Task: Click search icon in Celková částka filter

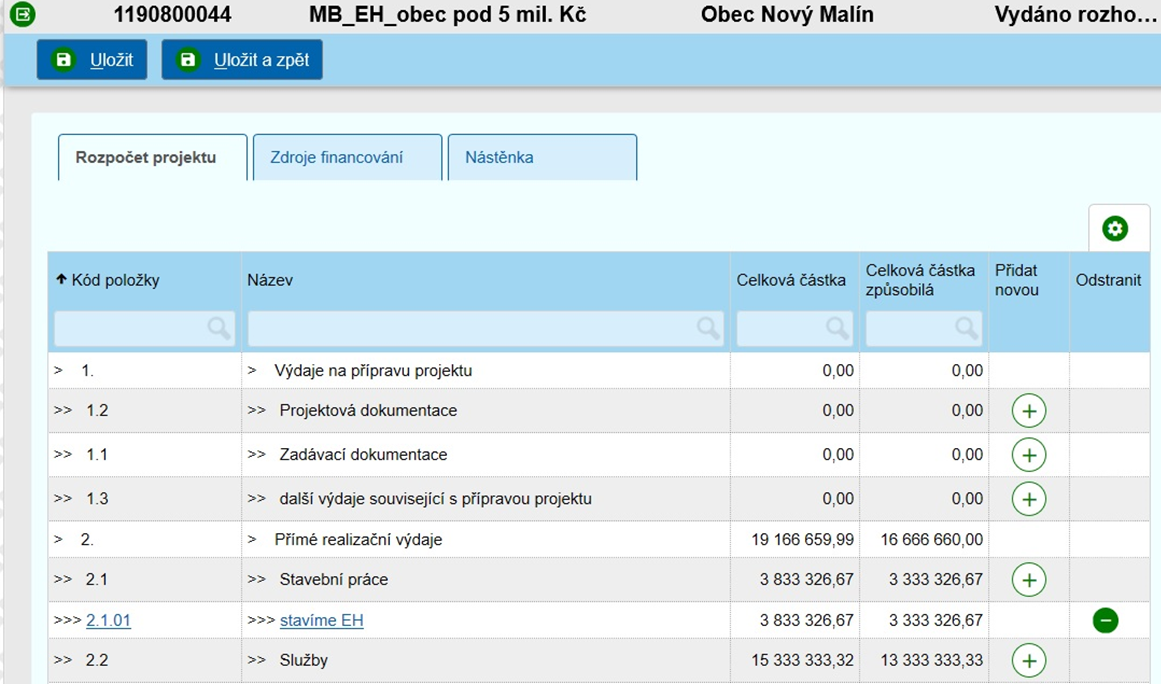Action: click(837, 328)
